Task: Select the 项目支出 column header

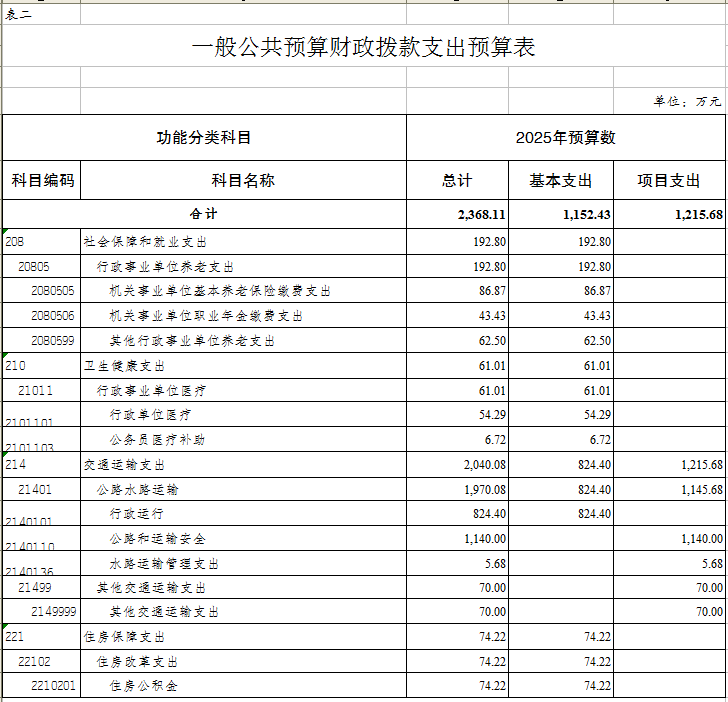Action: coord(669,180)
